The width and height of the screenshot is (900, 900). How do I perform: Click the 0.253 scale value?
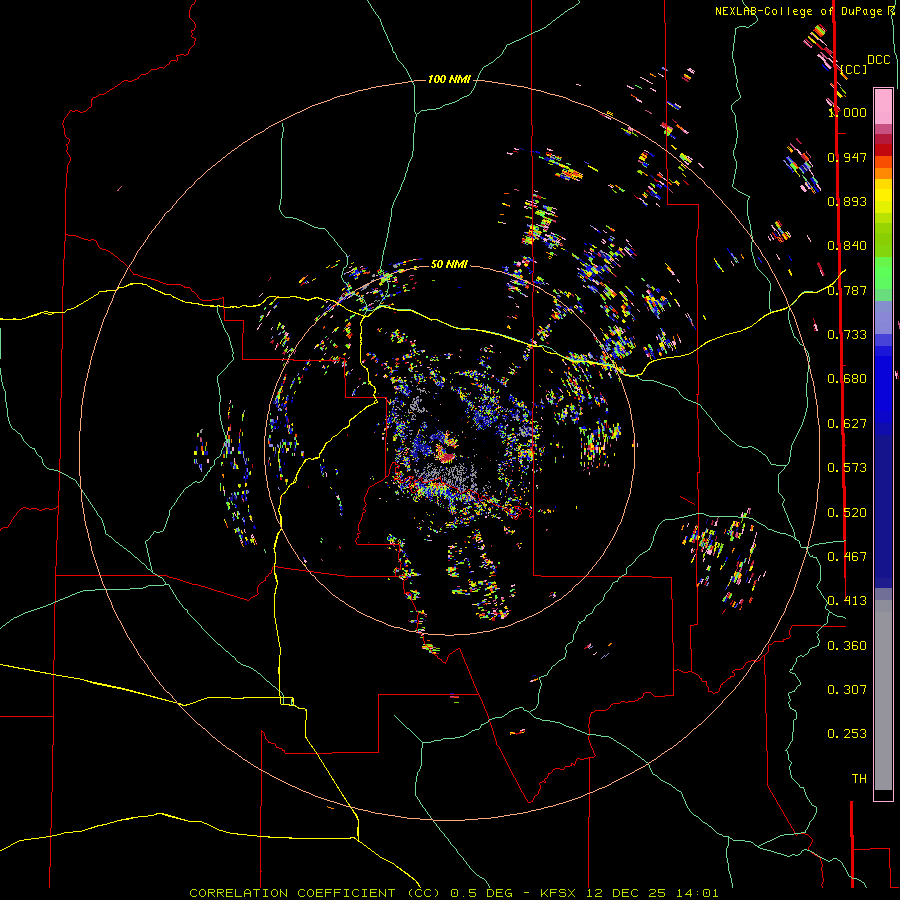[848, 734]
